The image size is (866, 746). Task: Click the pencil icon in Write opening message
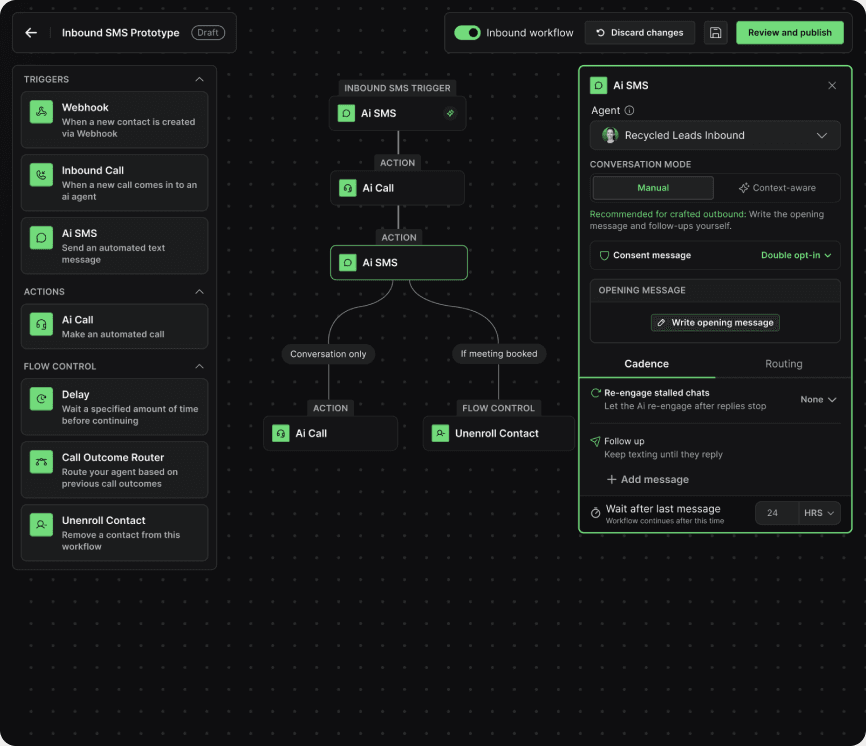click(661, 322)
